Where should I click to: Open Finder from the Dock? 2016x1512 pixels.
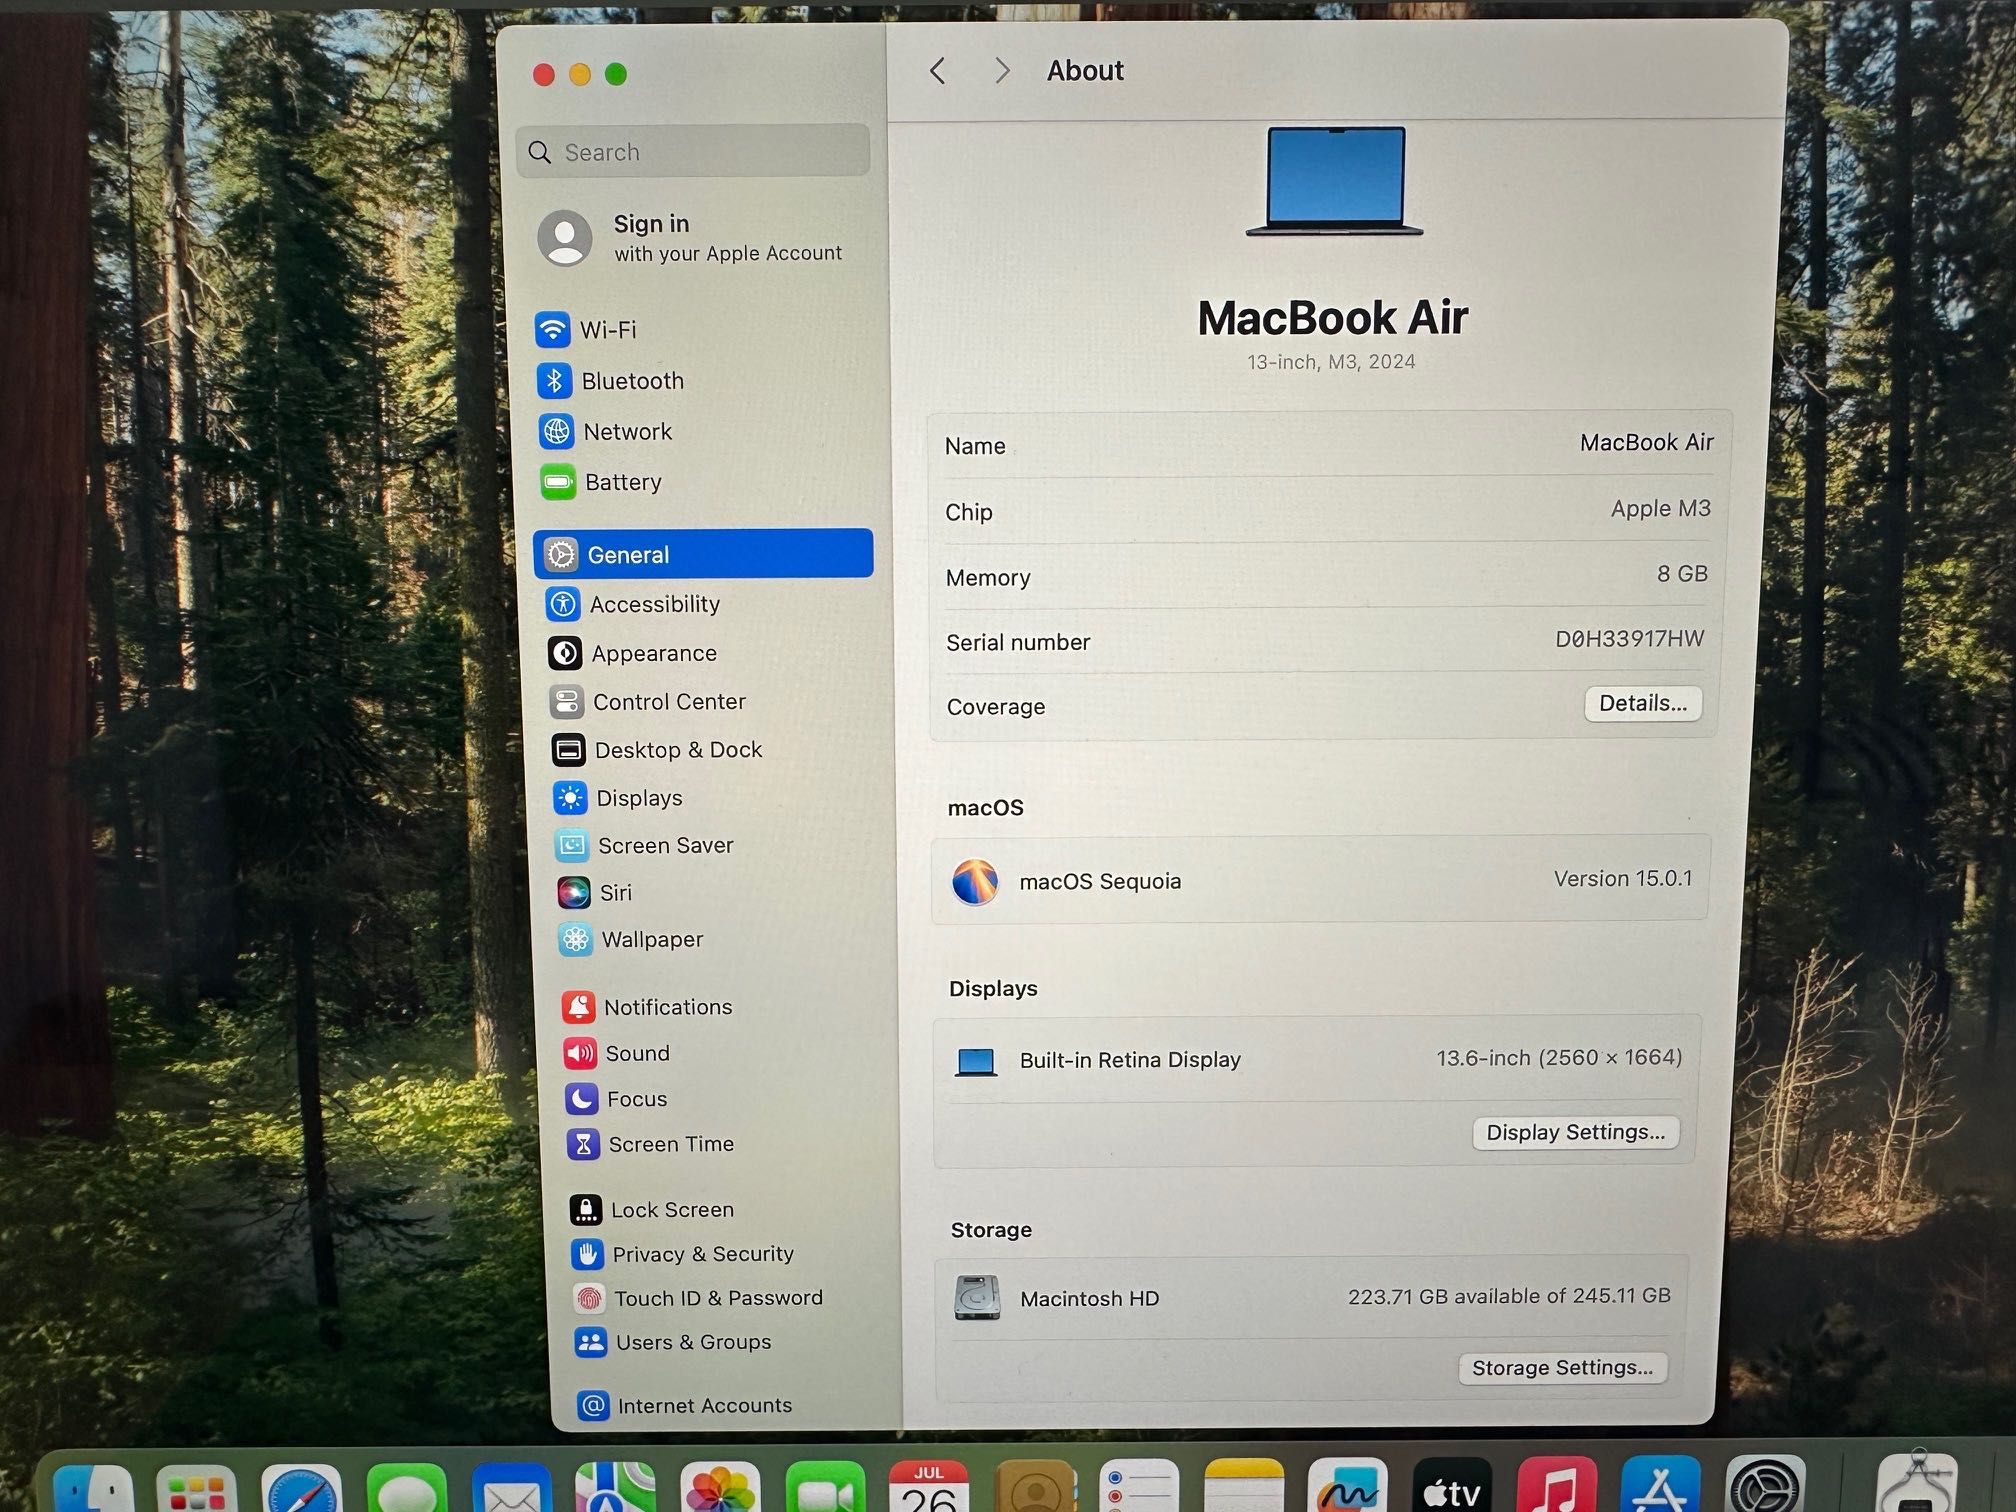coord(94,1490)
